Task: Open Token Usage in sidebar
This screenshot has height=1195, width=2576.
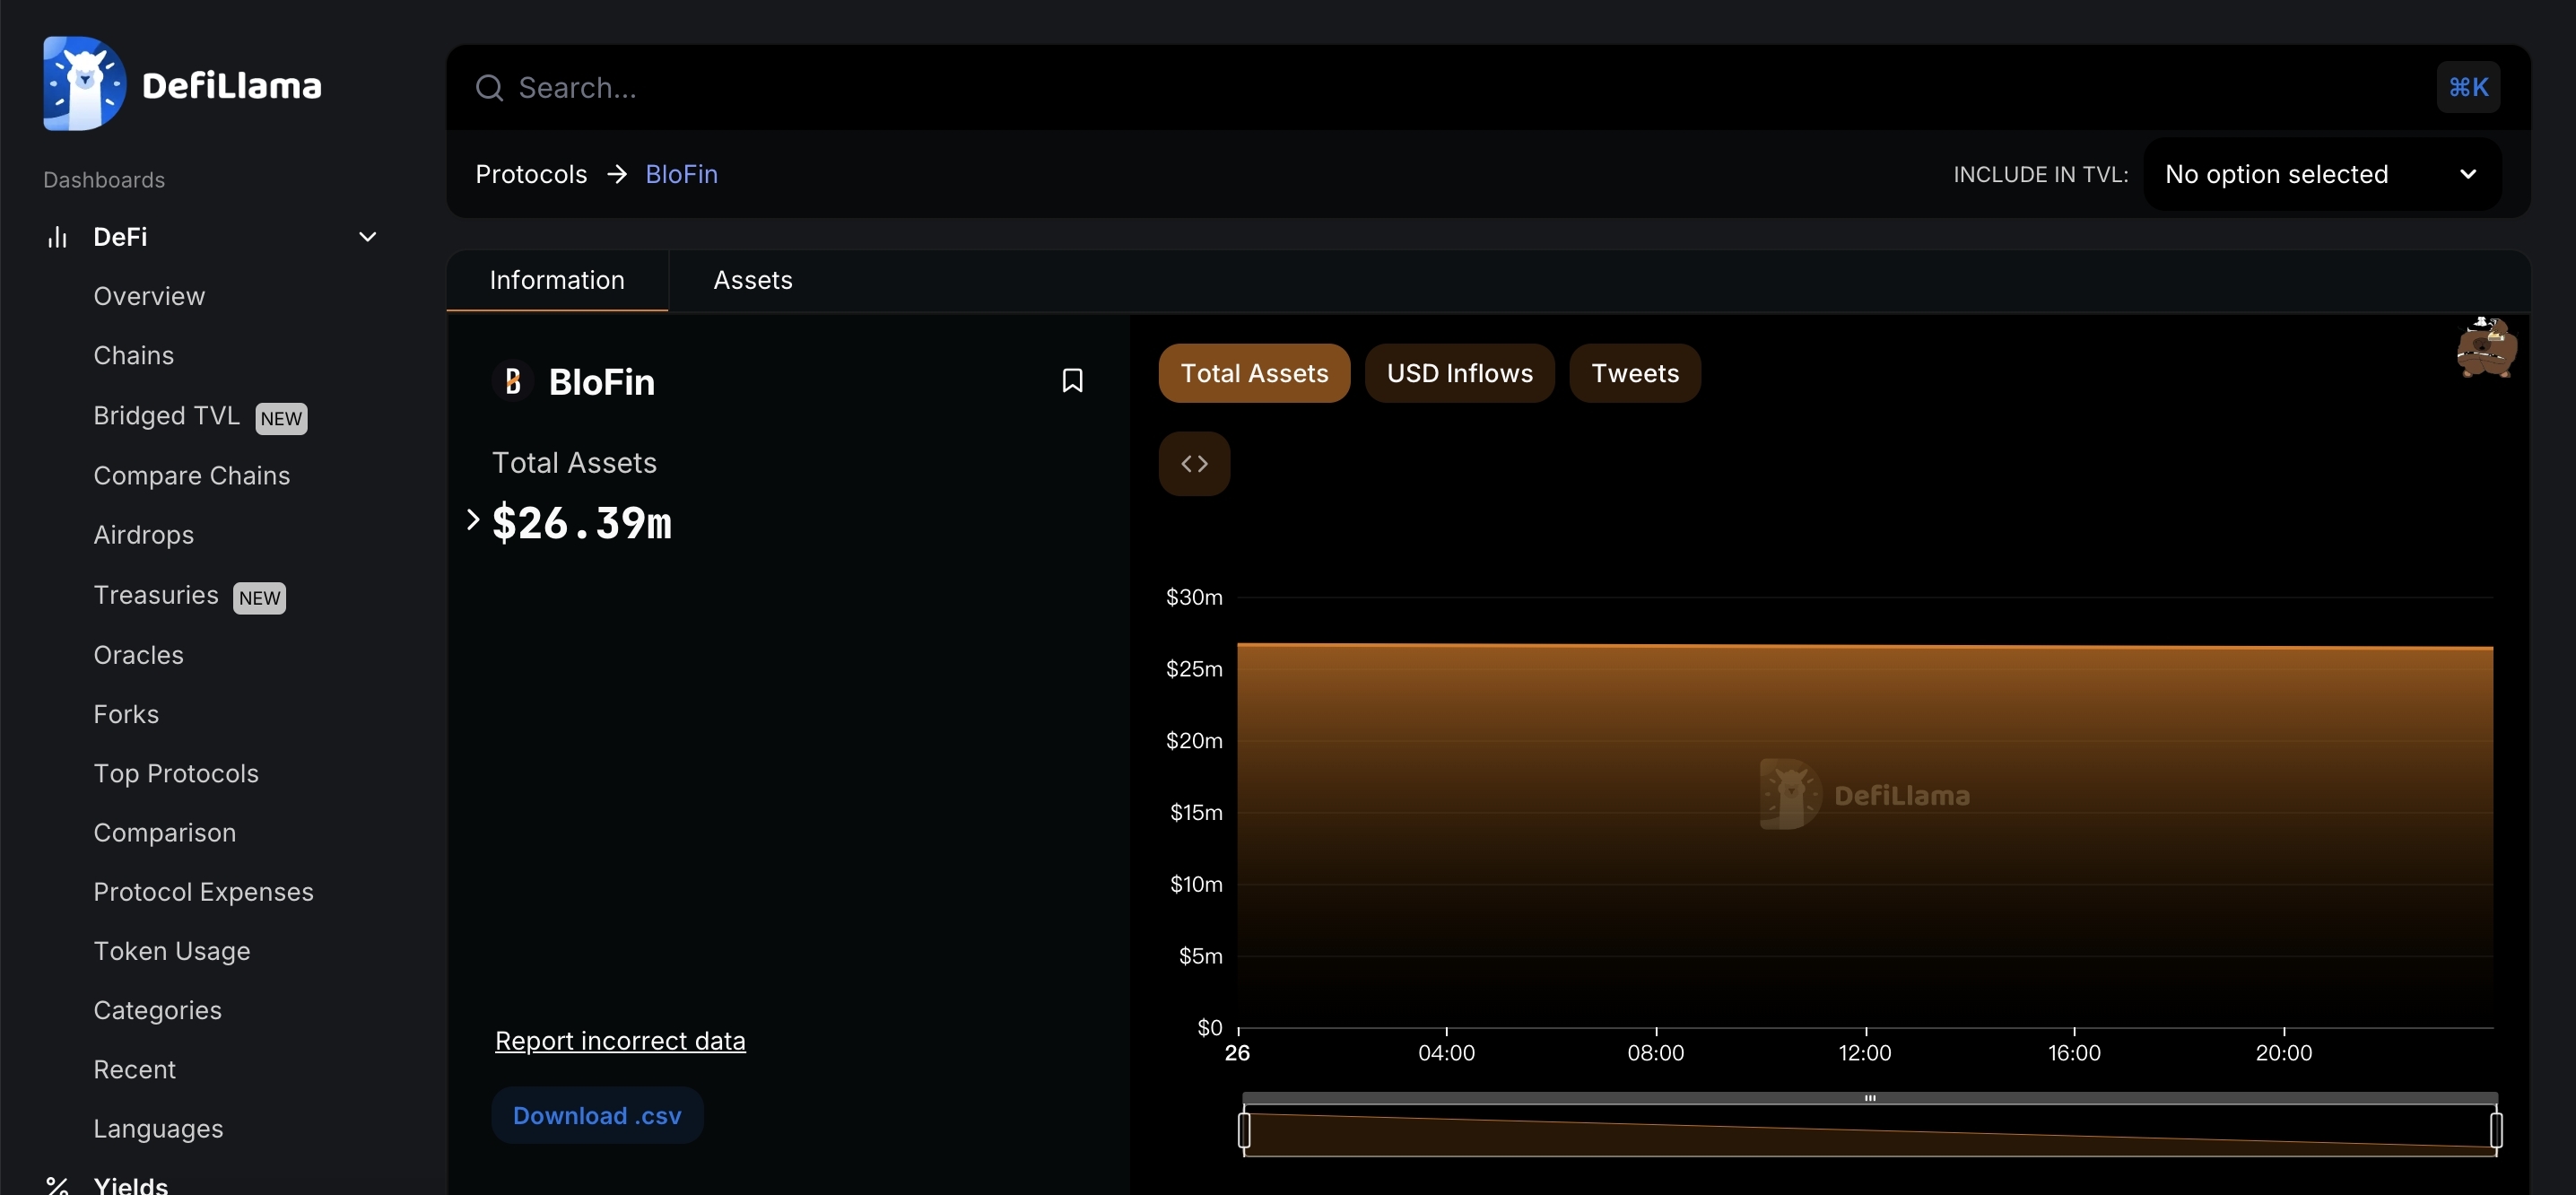Action: 171,950
